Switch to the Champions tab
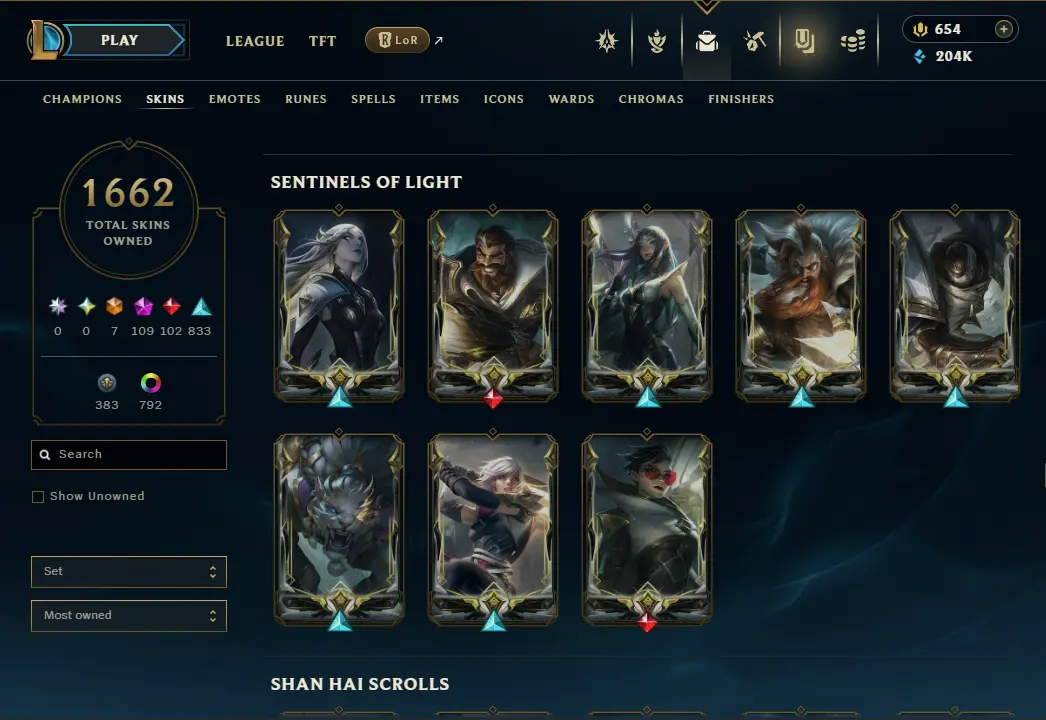 [x=82, y=99]
